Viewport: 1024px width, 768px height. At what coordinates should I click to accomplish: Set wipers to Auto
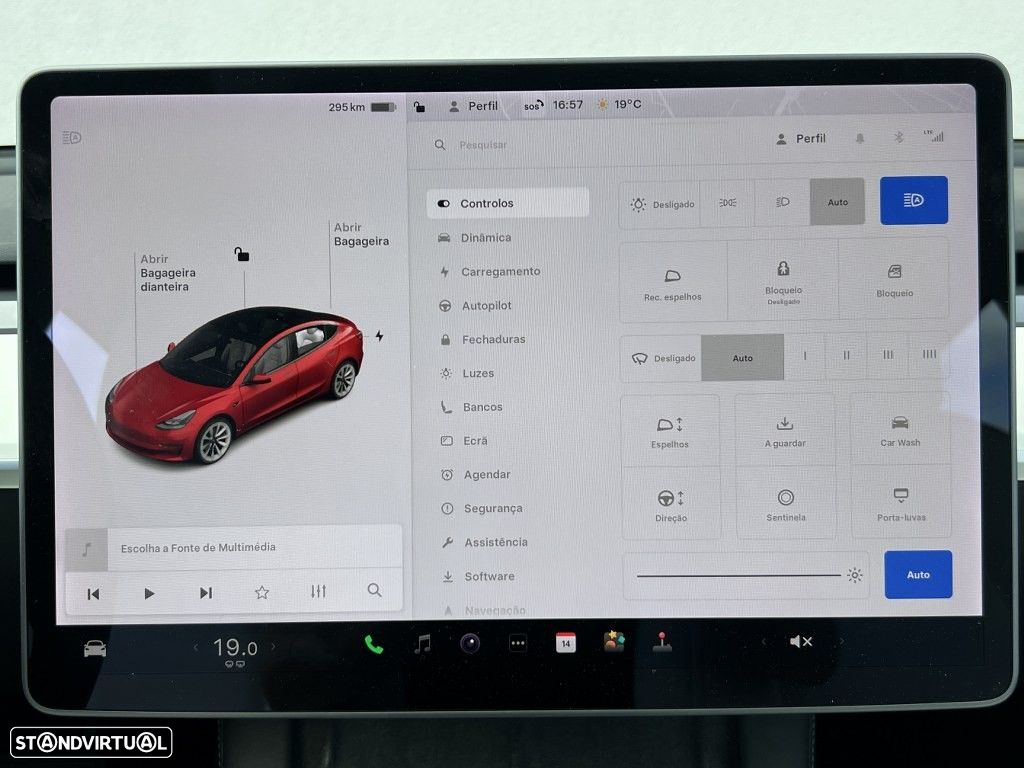743,357
